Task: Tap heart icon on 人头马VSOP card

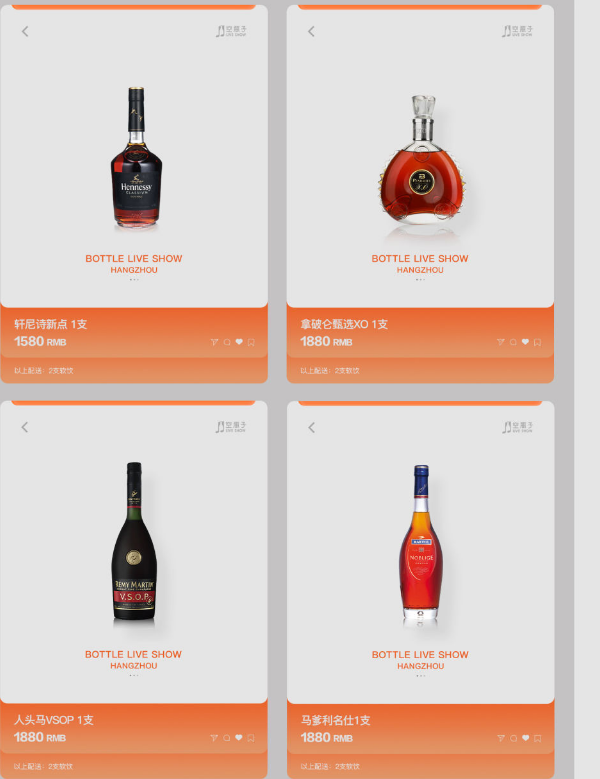Action: click(238, 738)
